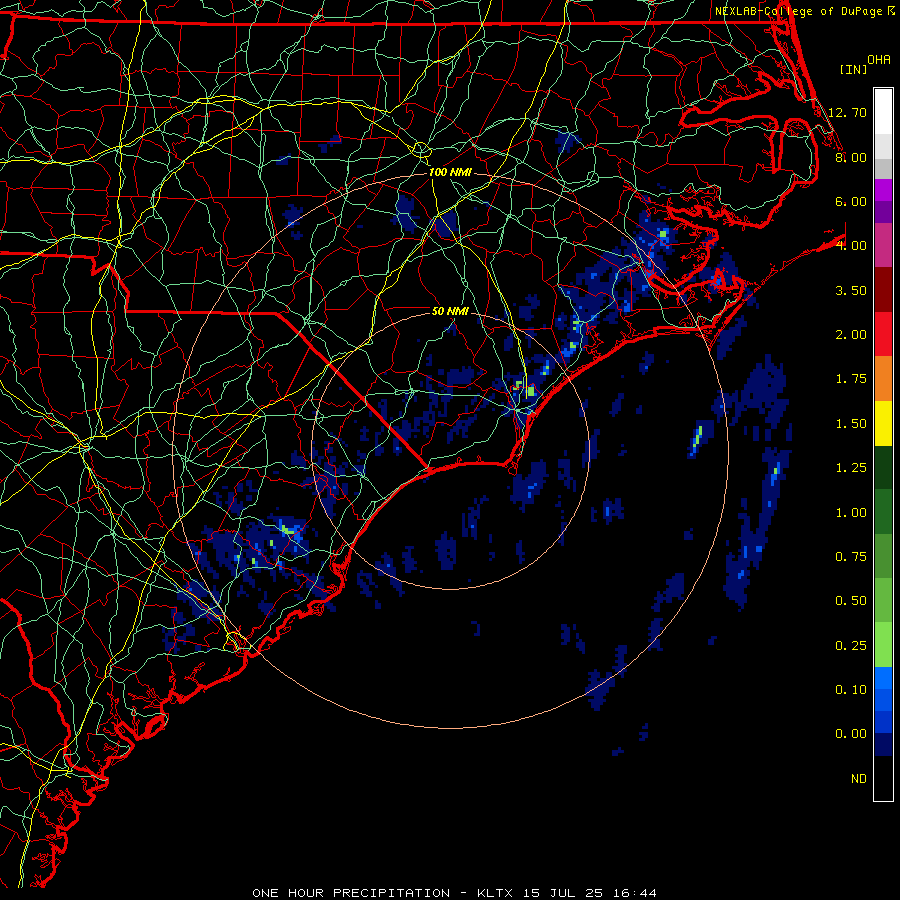Pick the light blue swatch above 0.10
900x900 pixels.
(x=883, y=678)
